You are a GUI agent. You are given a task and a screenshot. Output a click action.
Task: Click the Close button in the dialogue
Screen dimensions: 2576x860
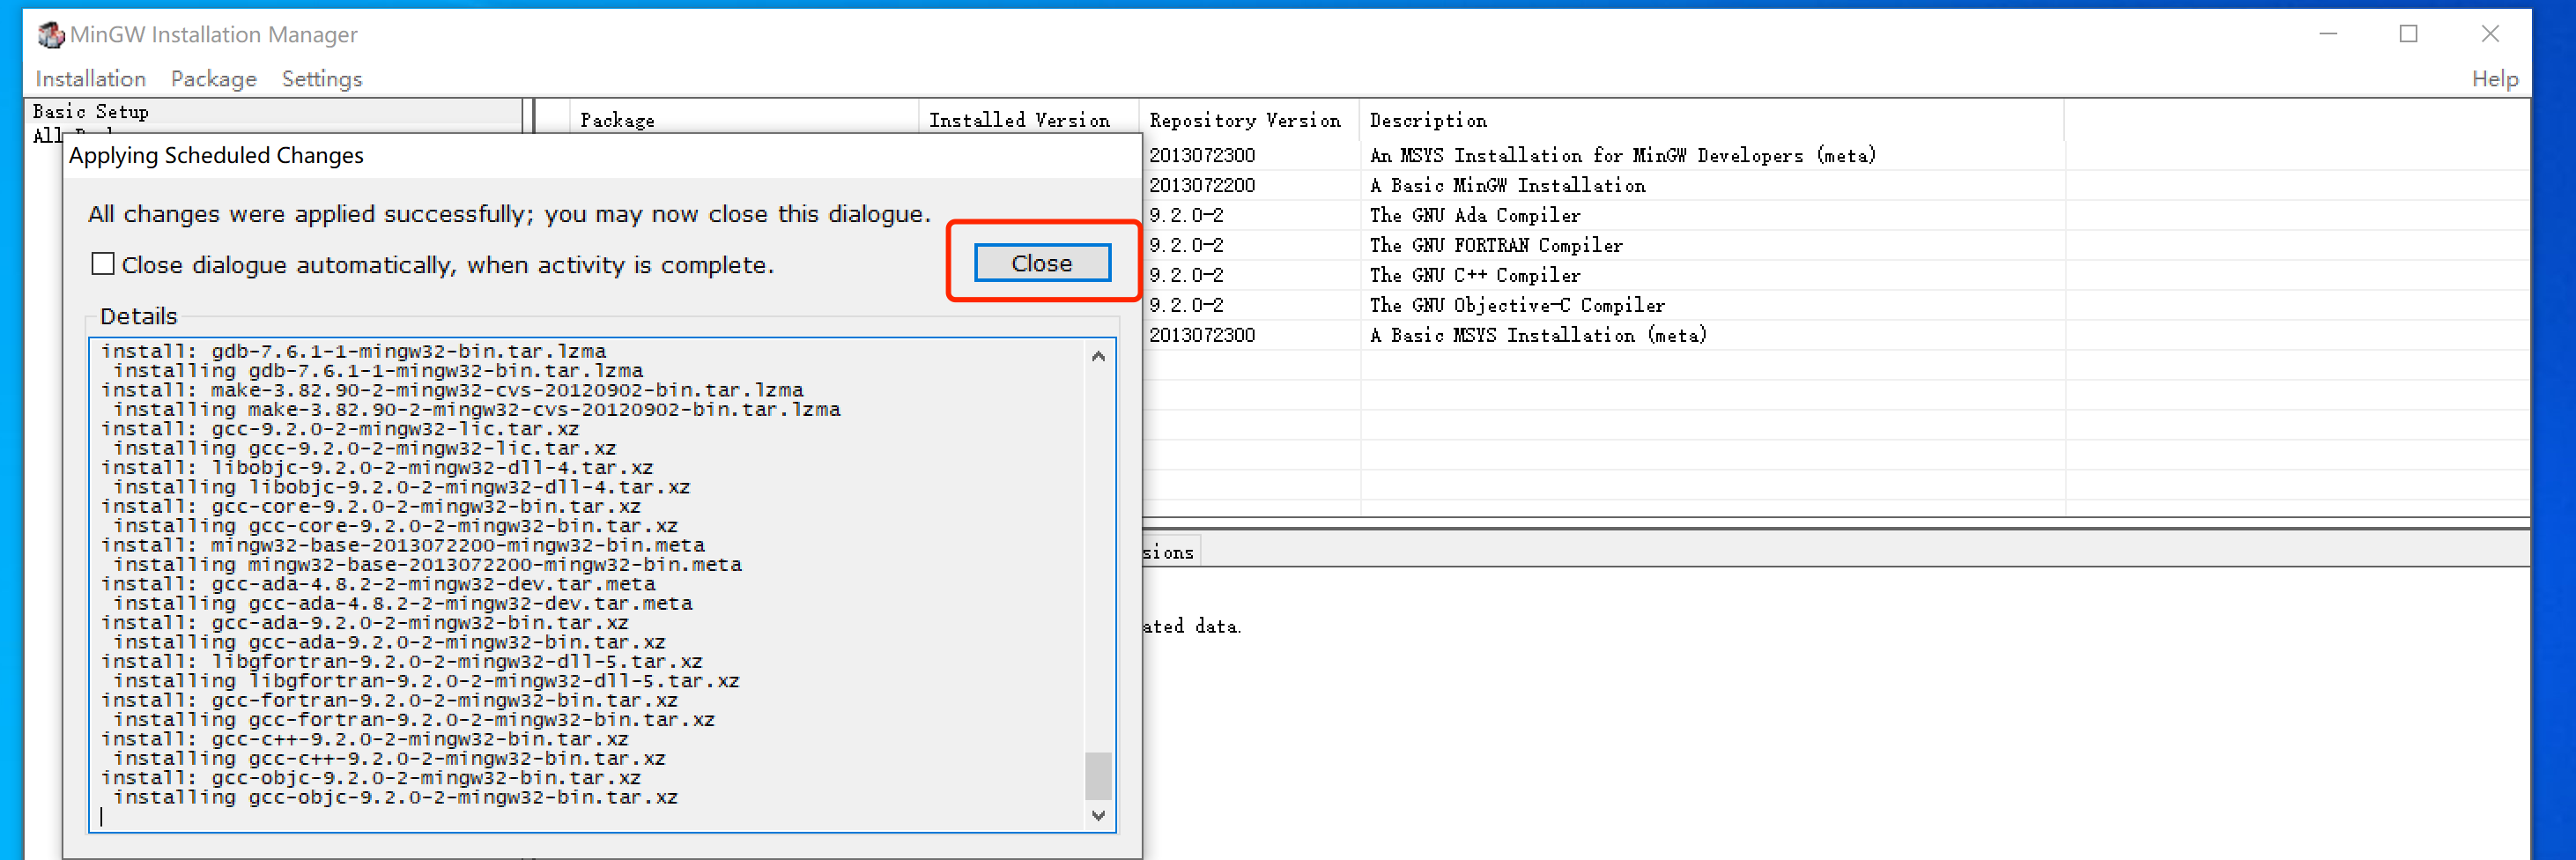click(1041, 263)
